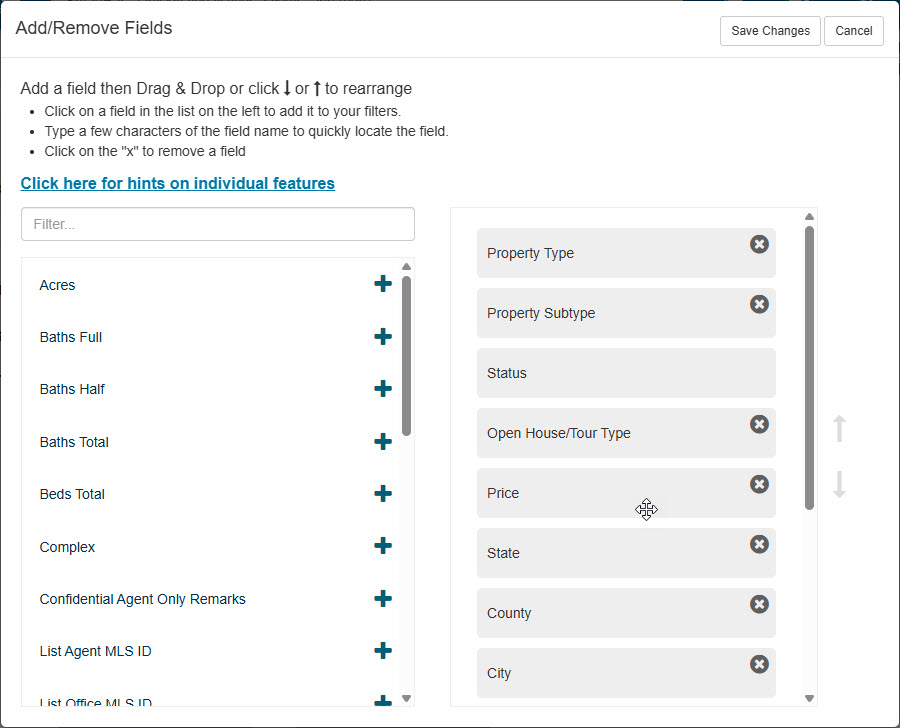Add List Agent MLS ID field
The image size is (900, 728).
pyautogui.click(x=383, y=650)
